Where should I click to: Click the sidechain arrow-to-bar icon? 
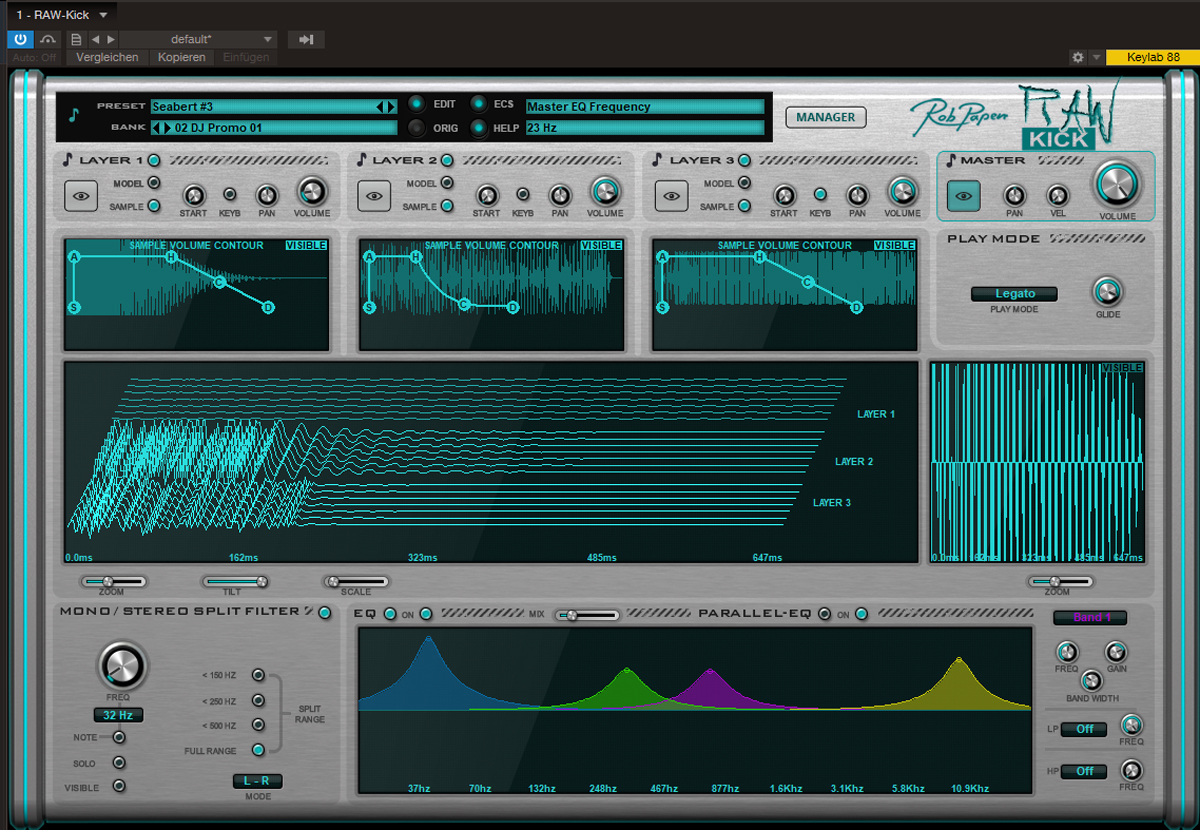point(306,39)
